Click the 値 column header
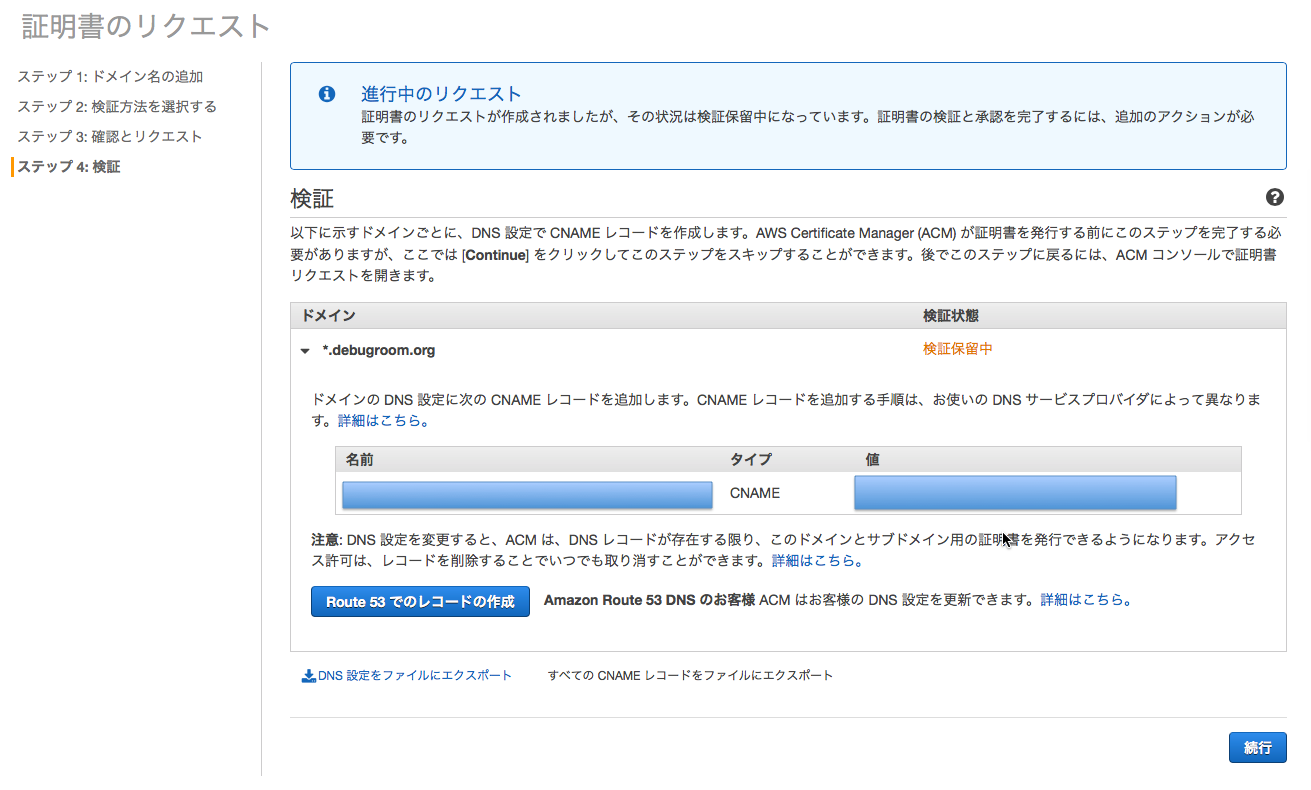1311x790 pixels. coord(873,459)
